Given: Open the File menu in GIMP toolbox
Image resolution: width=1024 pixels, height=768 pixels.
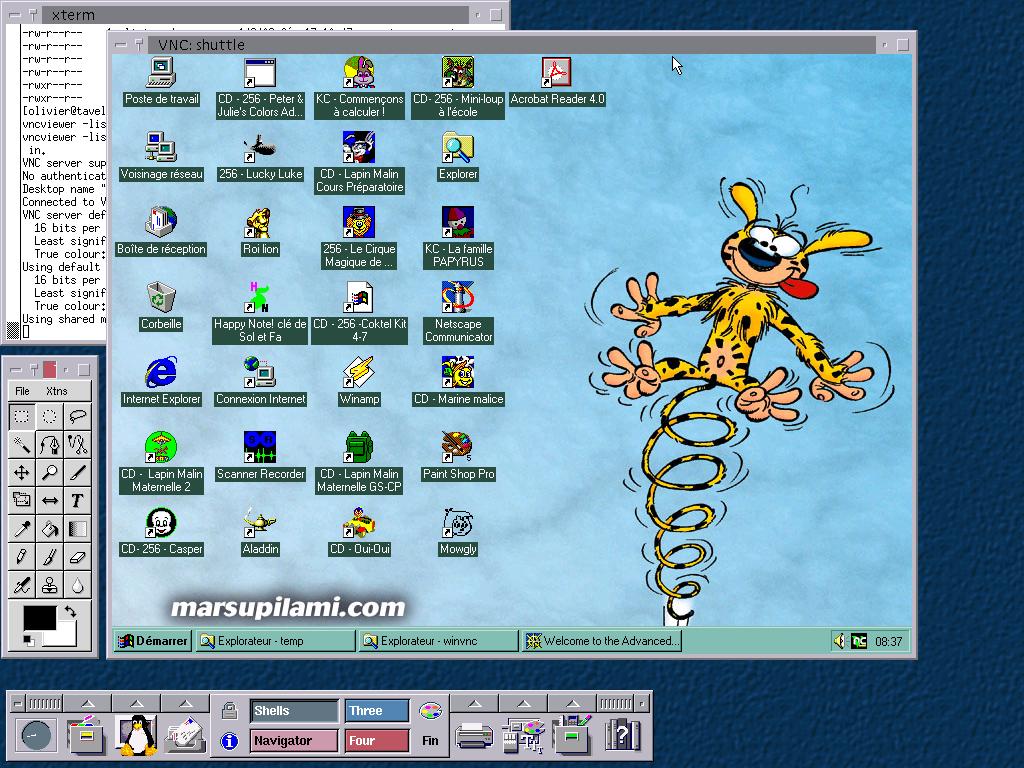Looking at the screenshot, I should point(22,391).
